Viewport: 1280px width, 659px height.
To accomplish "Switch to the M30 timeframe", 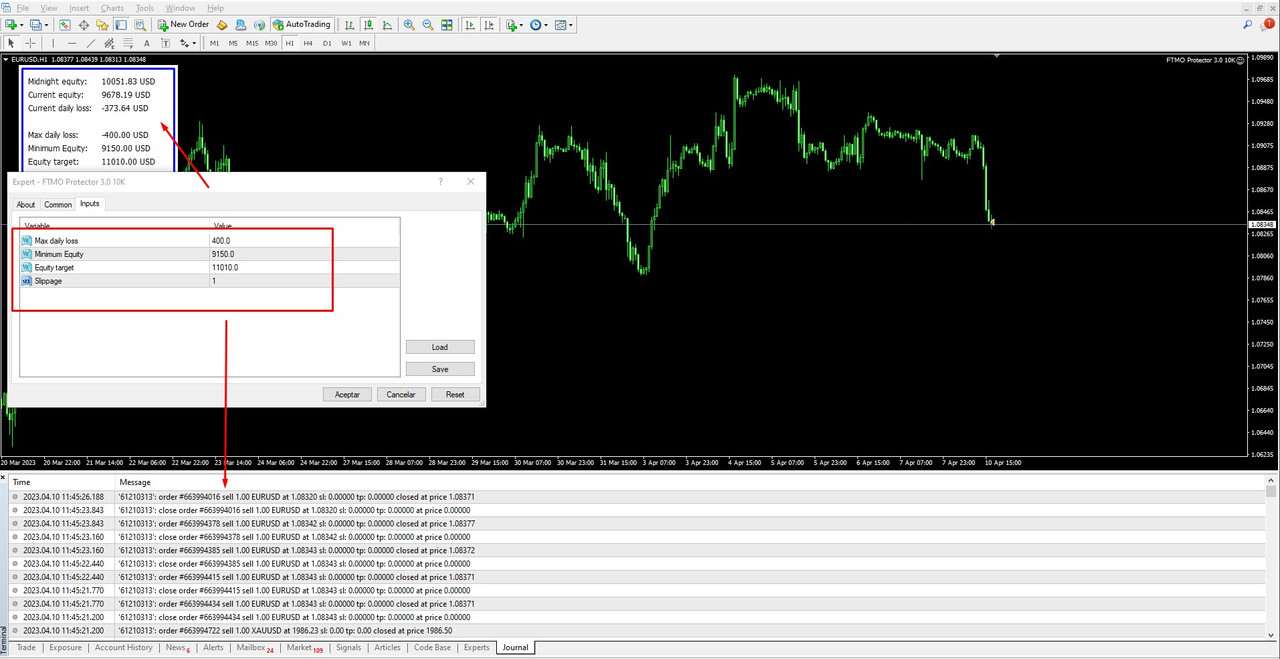I will [271, 43].
